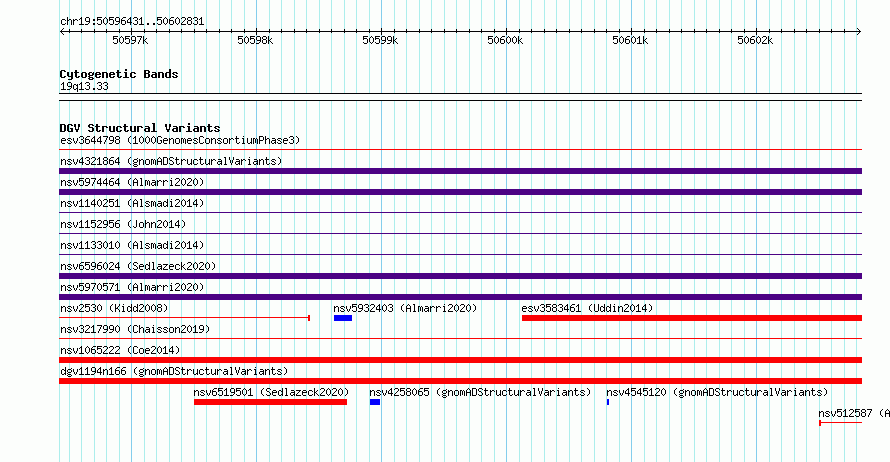This screenshot has height=462, width=890.
Task: Open variant label nsv5932403 (Almarri2020)
Action: pyautogui.click(x=405, y=308)
